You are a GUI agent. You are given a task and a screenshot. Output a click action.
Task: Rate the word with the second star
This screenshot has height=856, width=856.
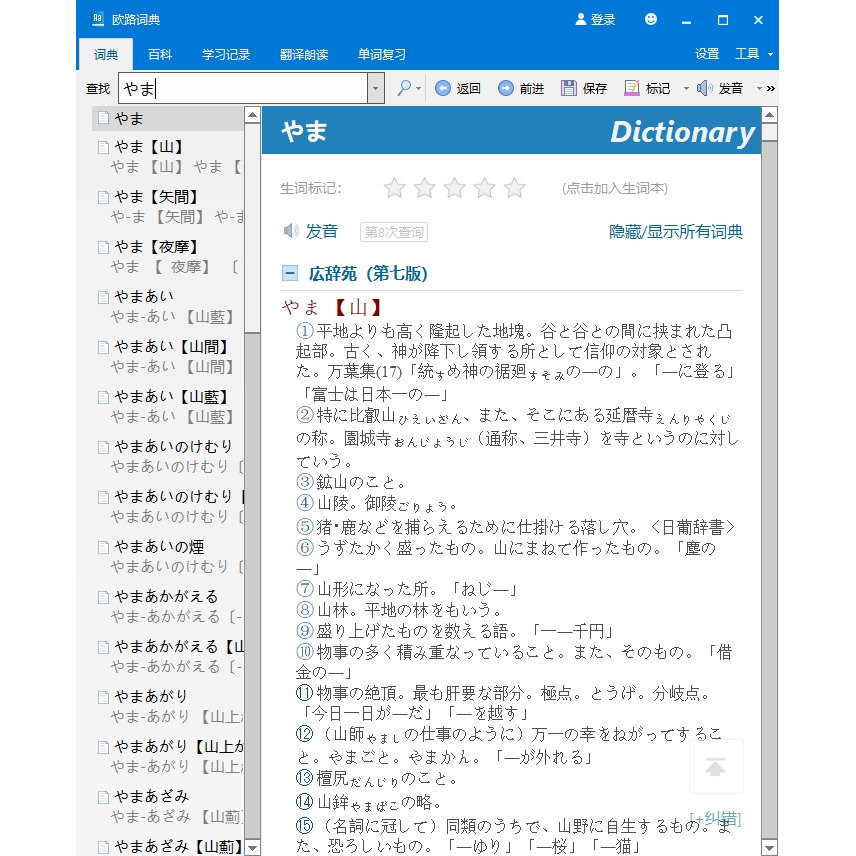[x=425, y=188]
